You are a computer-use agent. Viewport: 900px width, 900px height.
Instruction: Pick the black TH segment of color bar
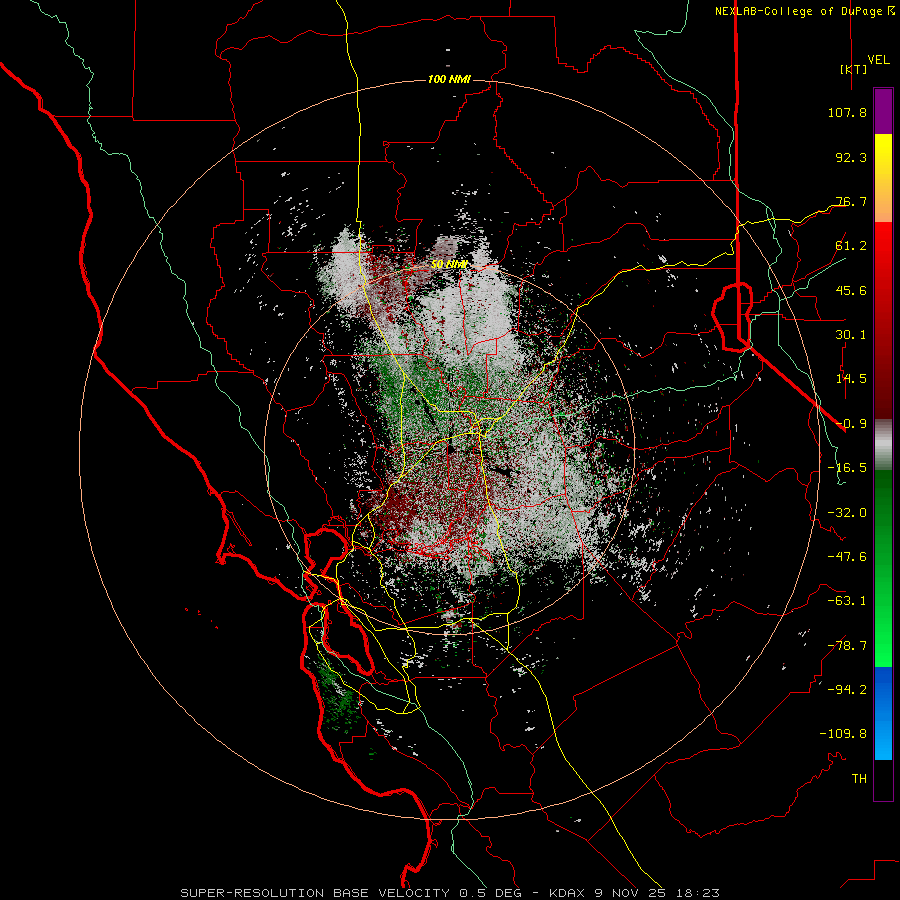click(x=883, y=779)
